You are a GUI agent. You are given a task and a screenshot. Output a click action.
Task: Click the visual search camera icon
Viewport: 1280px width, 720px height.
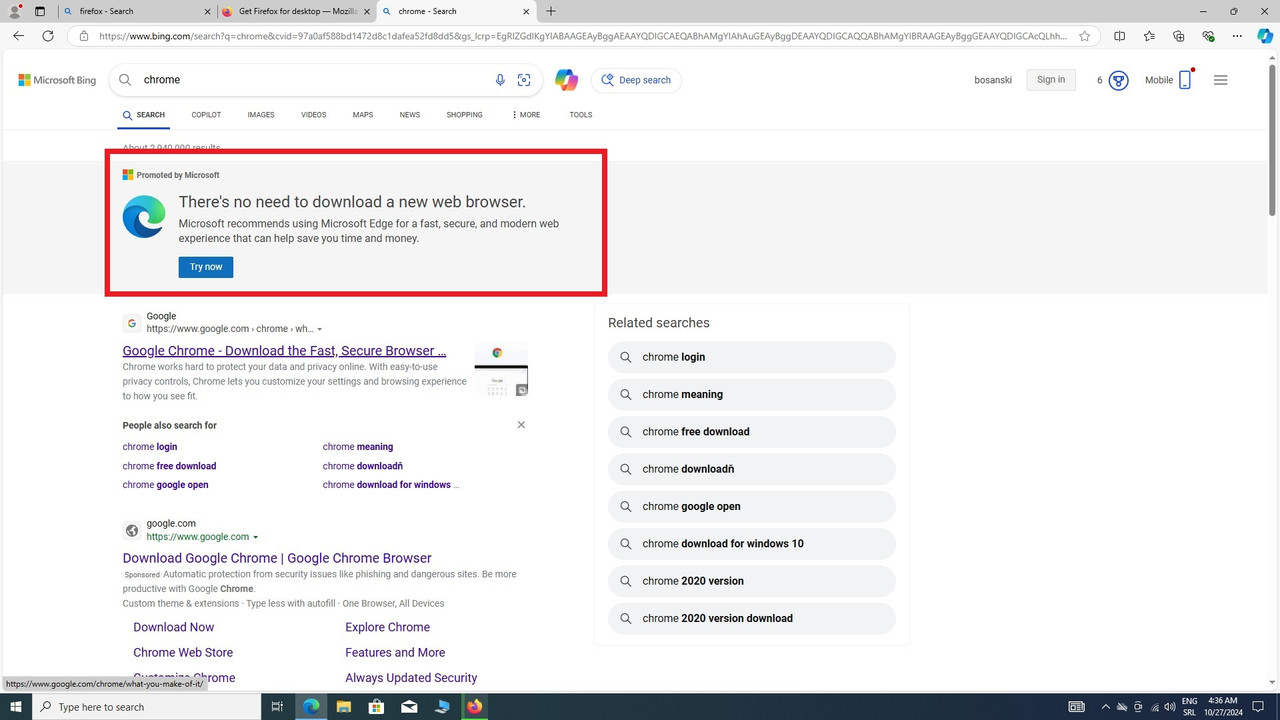tap(524, 80)
